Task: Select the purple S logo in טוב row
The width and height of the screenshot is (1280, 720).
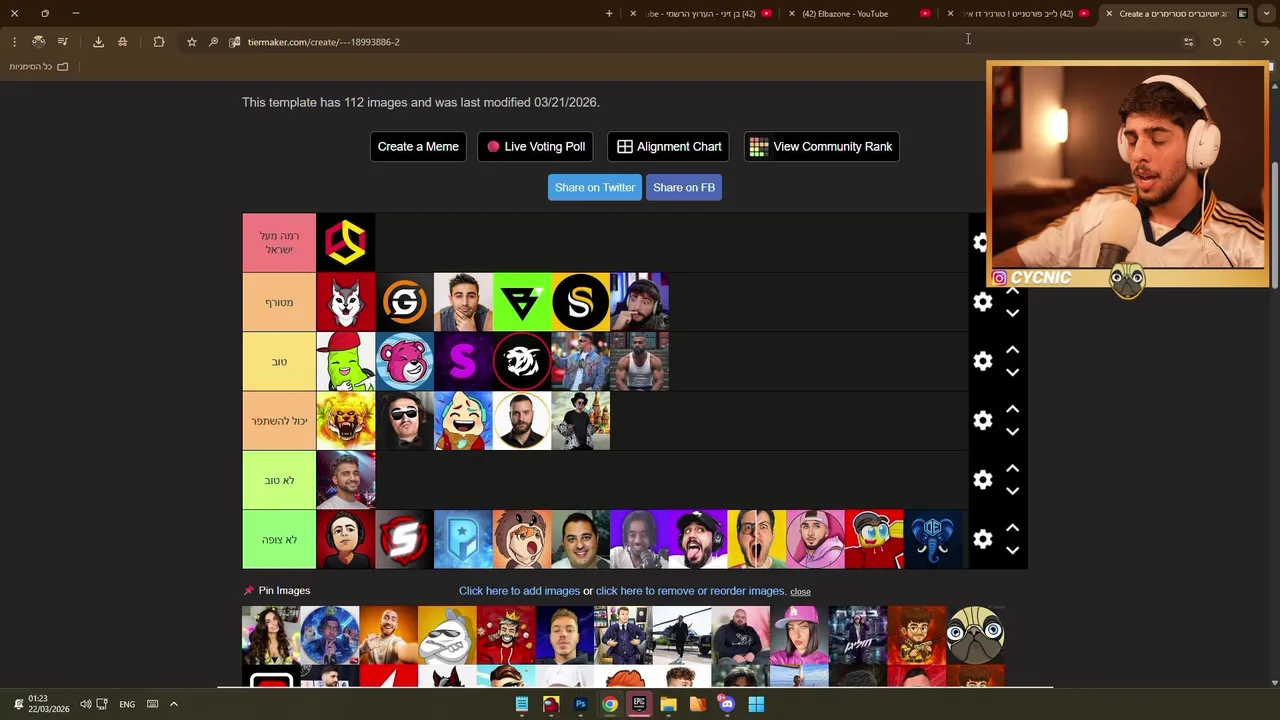Action: (463, 361)
